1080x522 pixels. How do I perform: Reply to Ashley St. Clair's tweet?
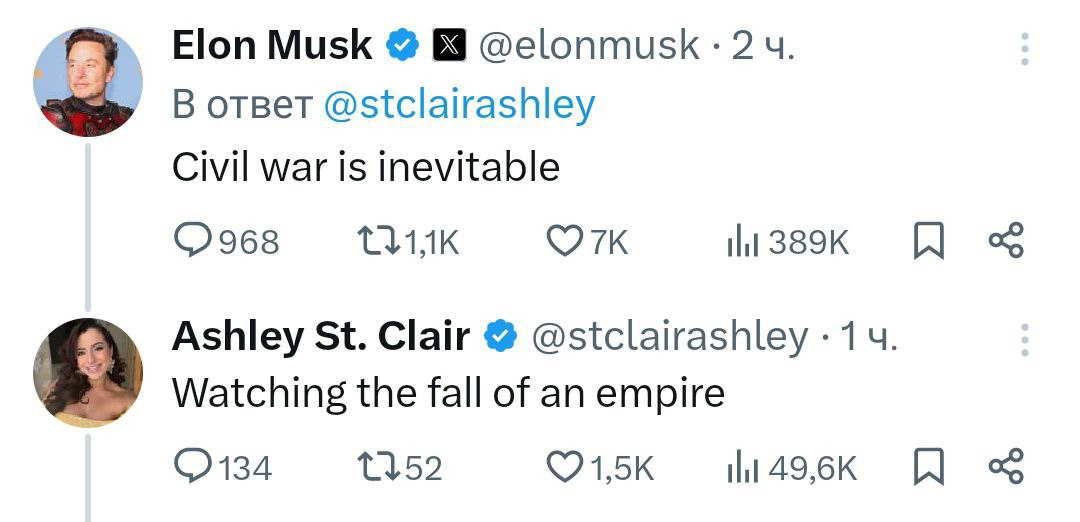(192, 467)
